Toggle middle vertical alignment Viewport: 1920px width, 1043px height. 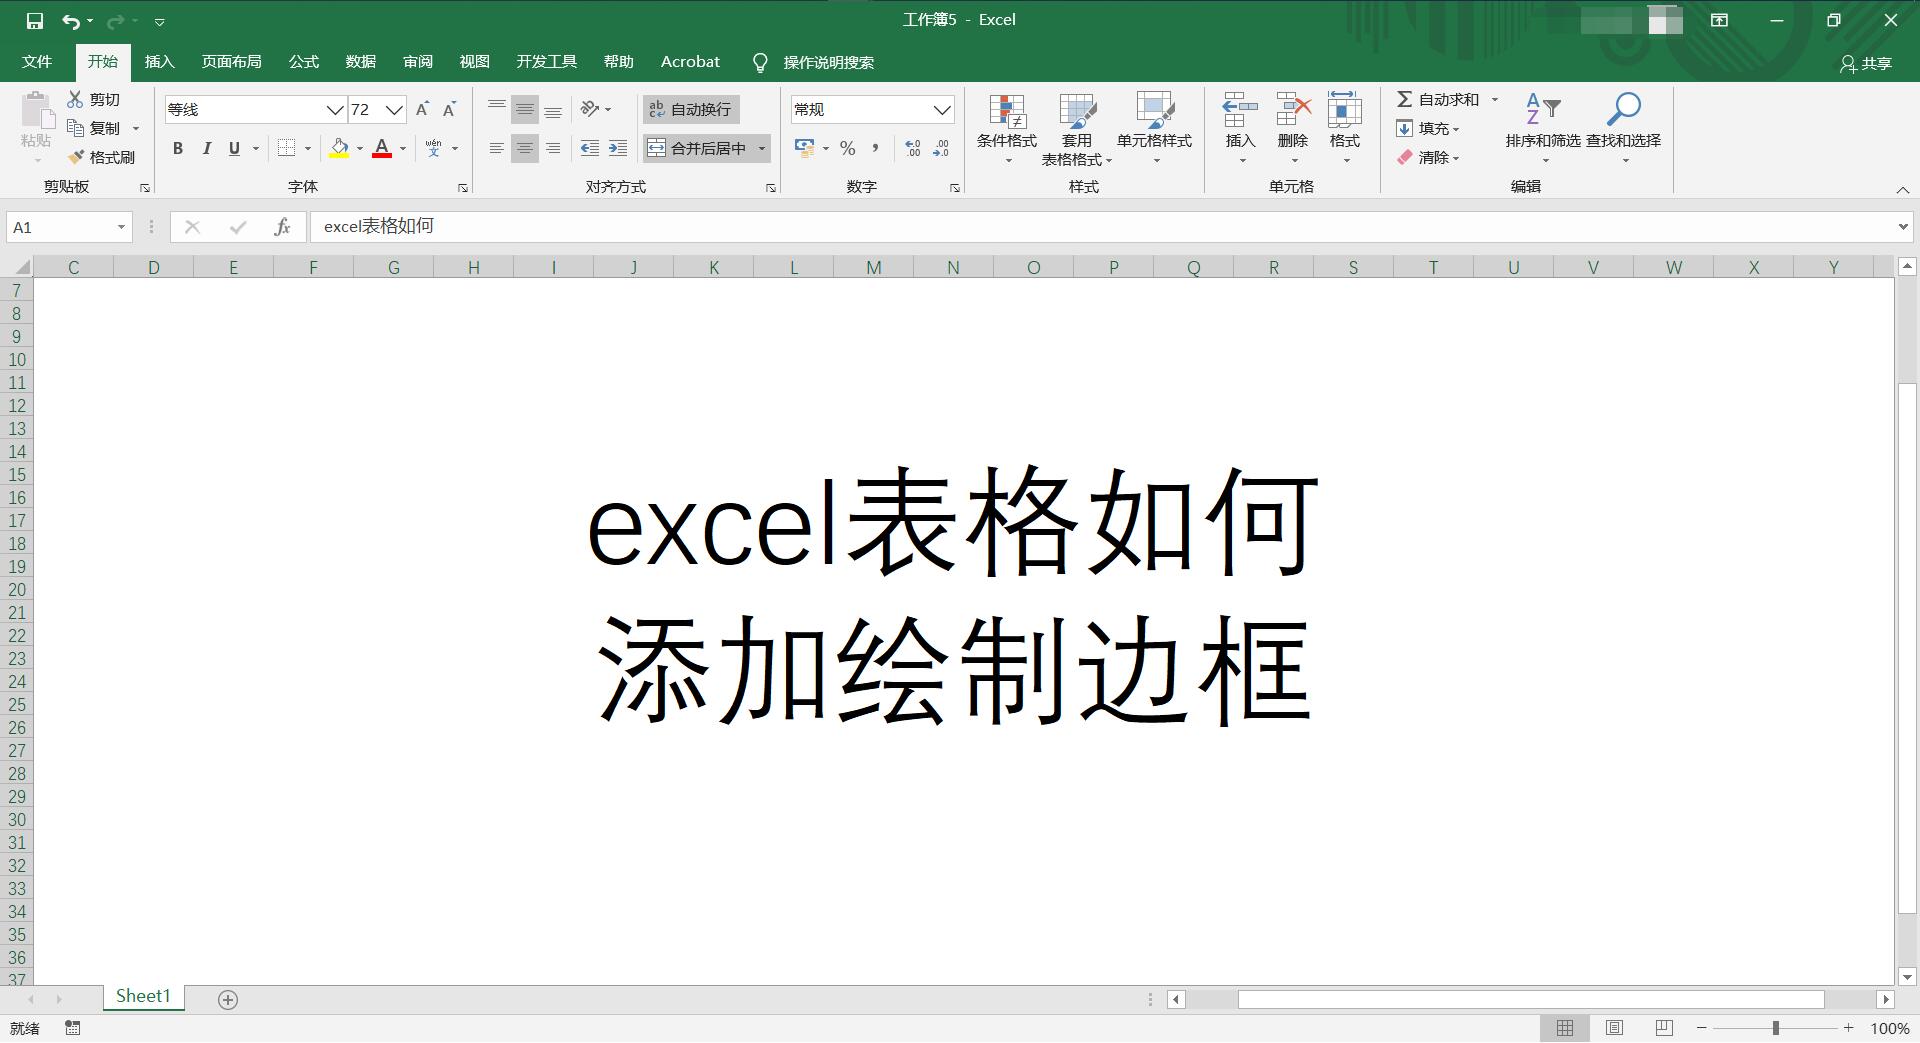[524, 109]
